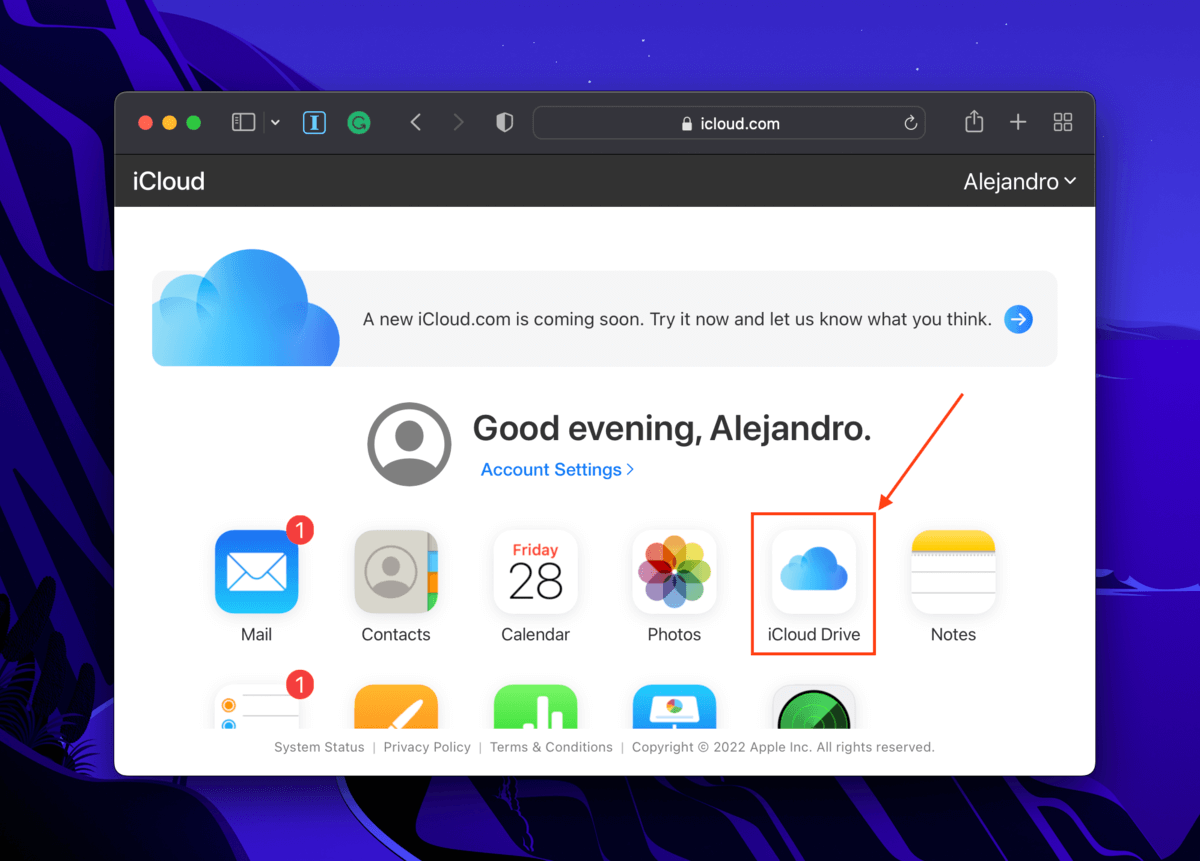Click the green zoom window button

194,123
